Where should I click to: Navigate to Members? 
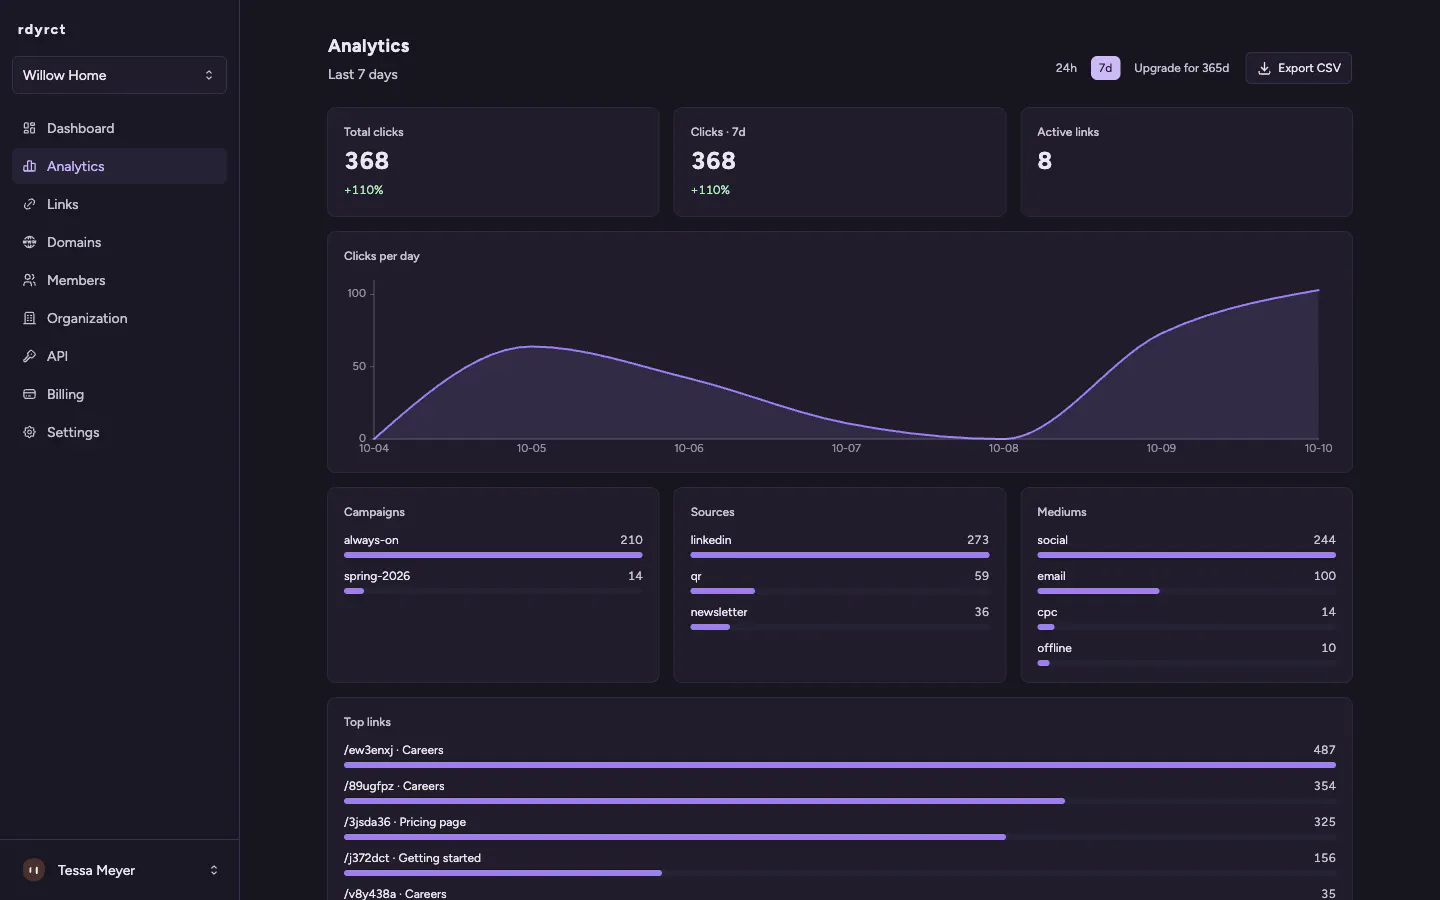click(x=119, y=280)
